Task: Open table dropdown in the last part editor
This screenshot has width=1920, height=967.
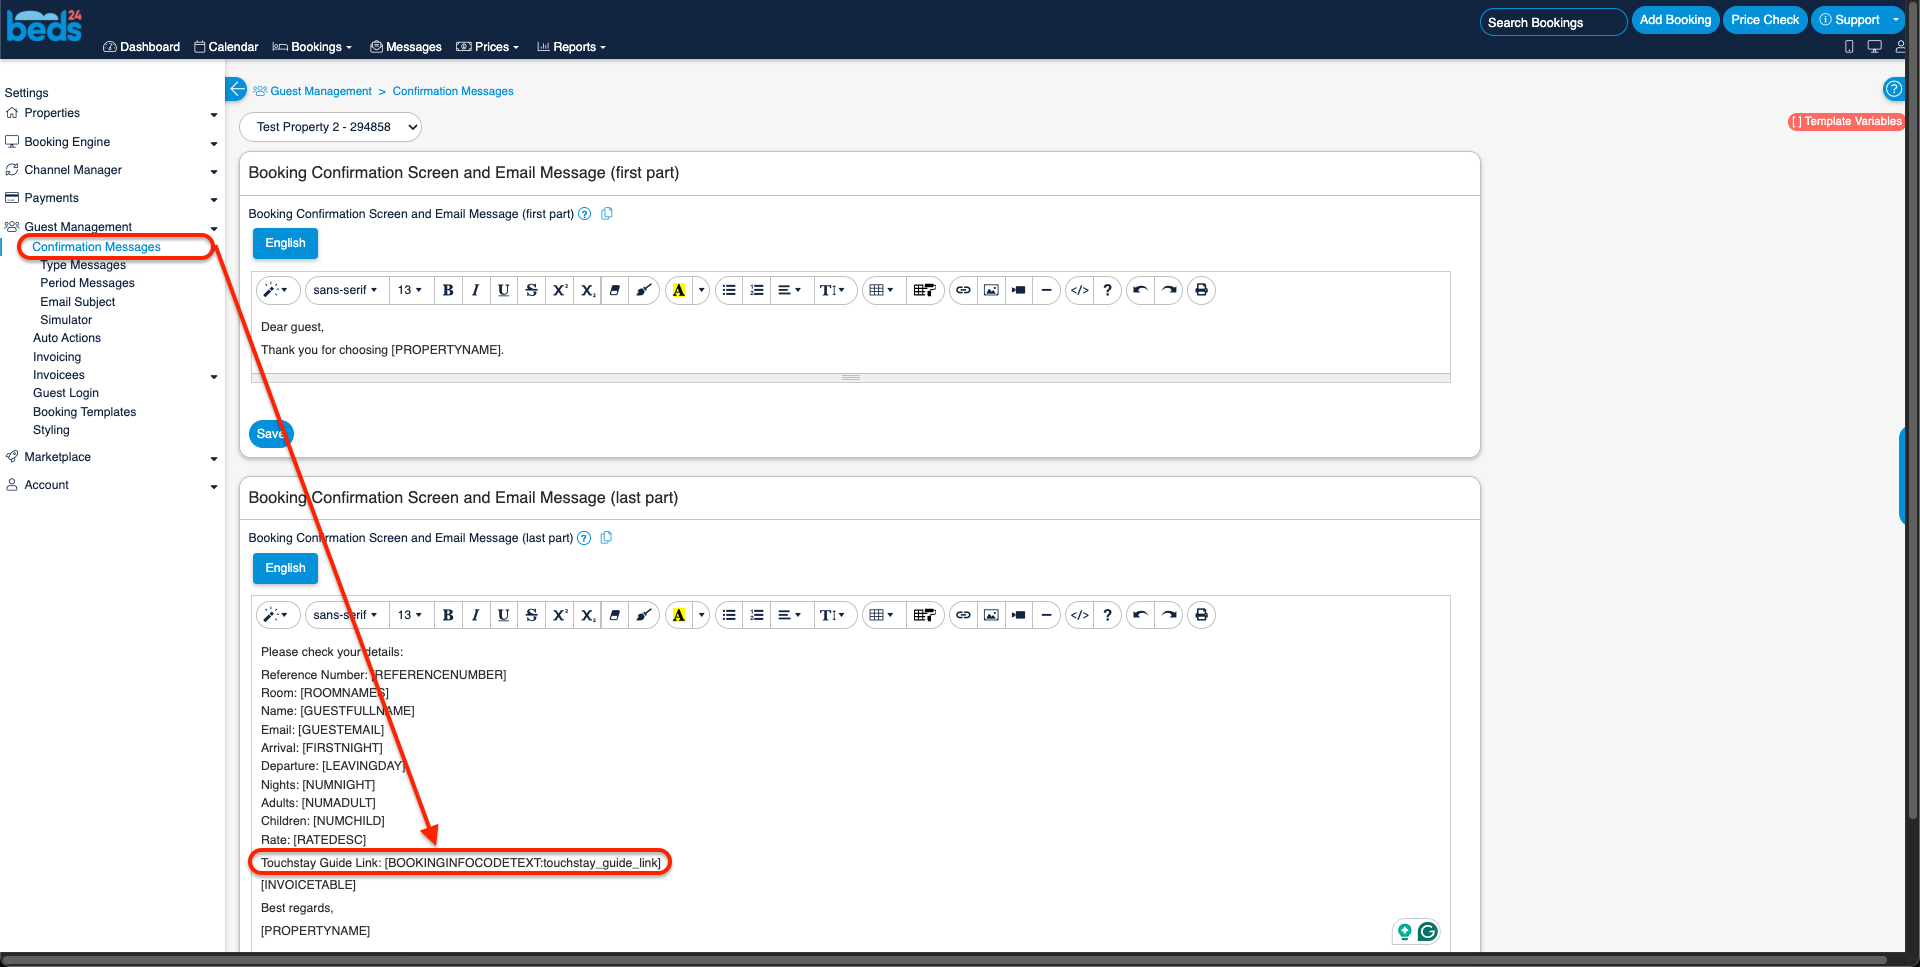Action: pyautogui.click(x=882, y=615)
